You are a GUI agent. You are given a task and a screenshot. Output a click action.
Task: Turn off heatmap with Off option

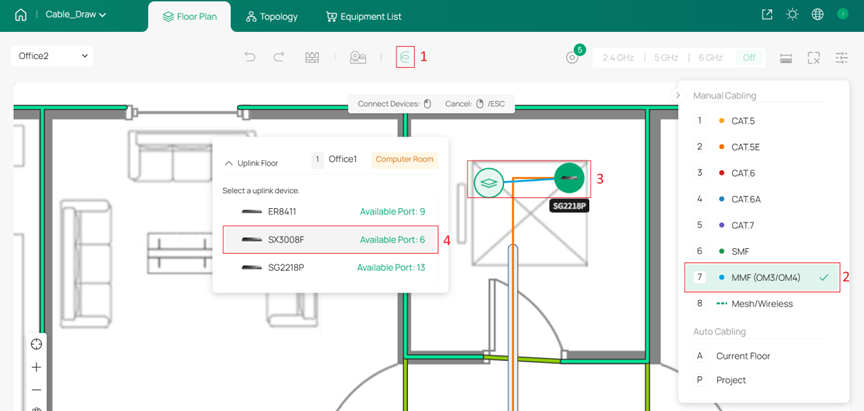(x=749, y=58)
